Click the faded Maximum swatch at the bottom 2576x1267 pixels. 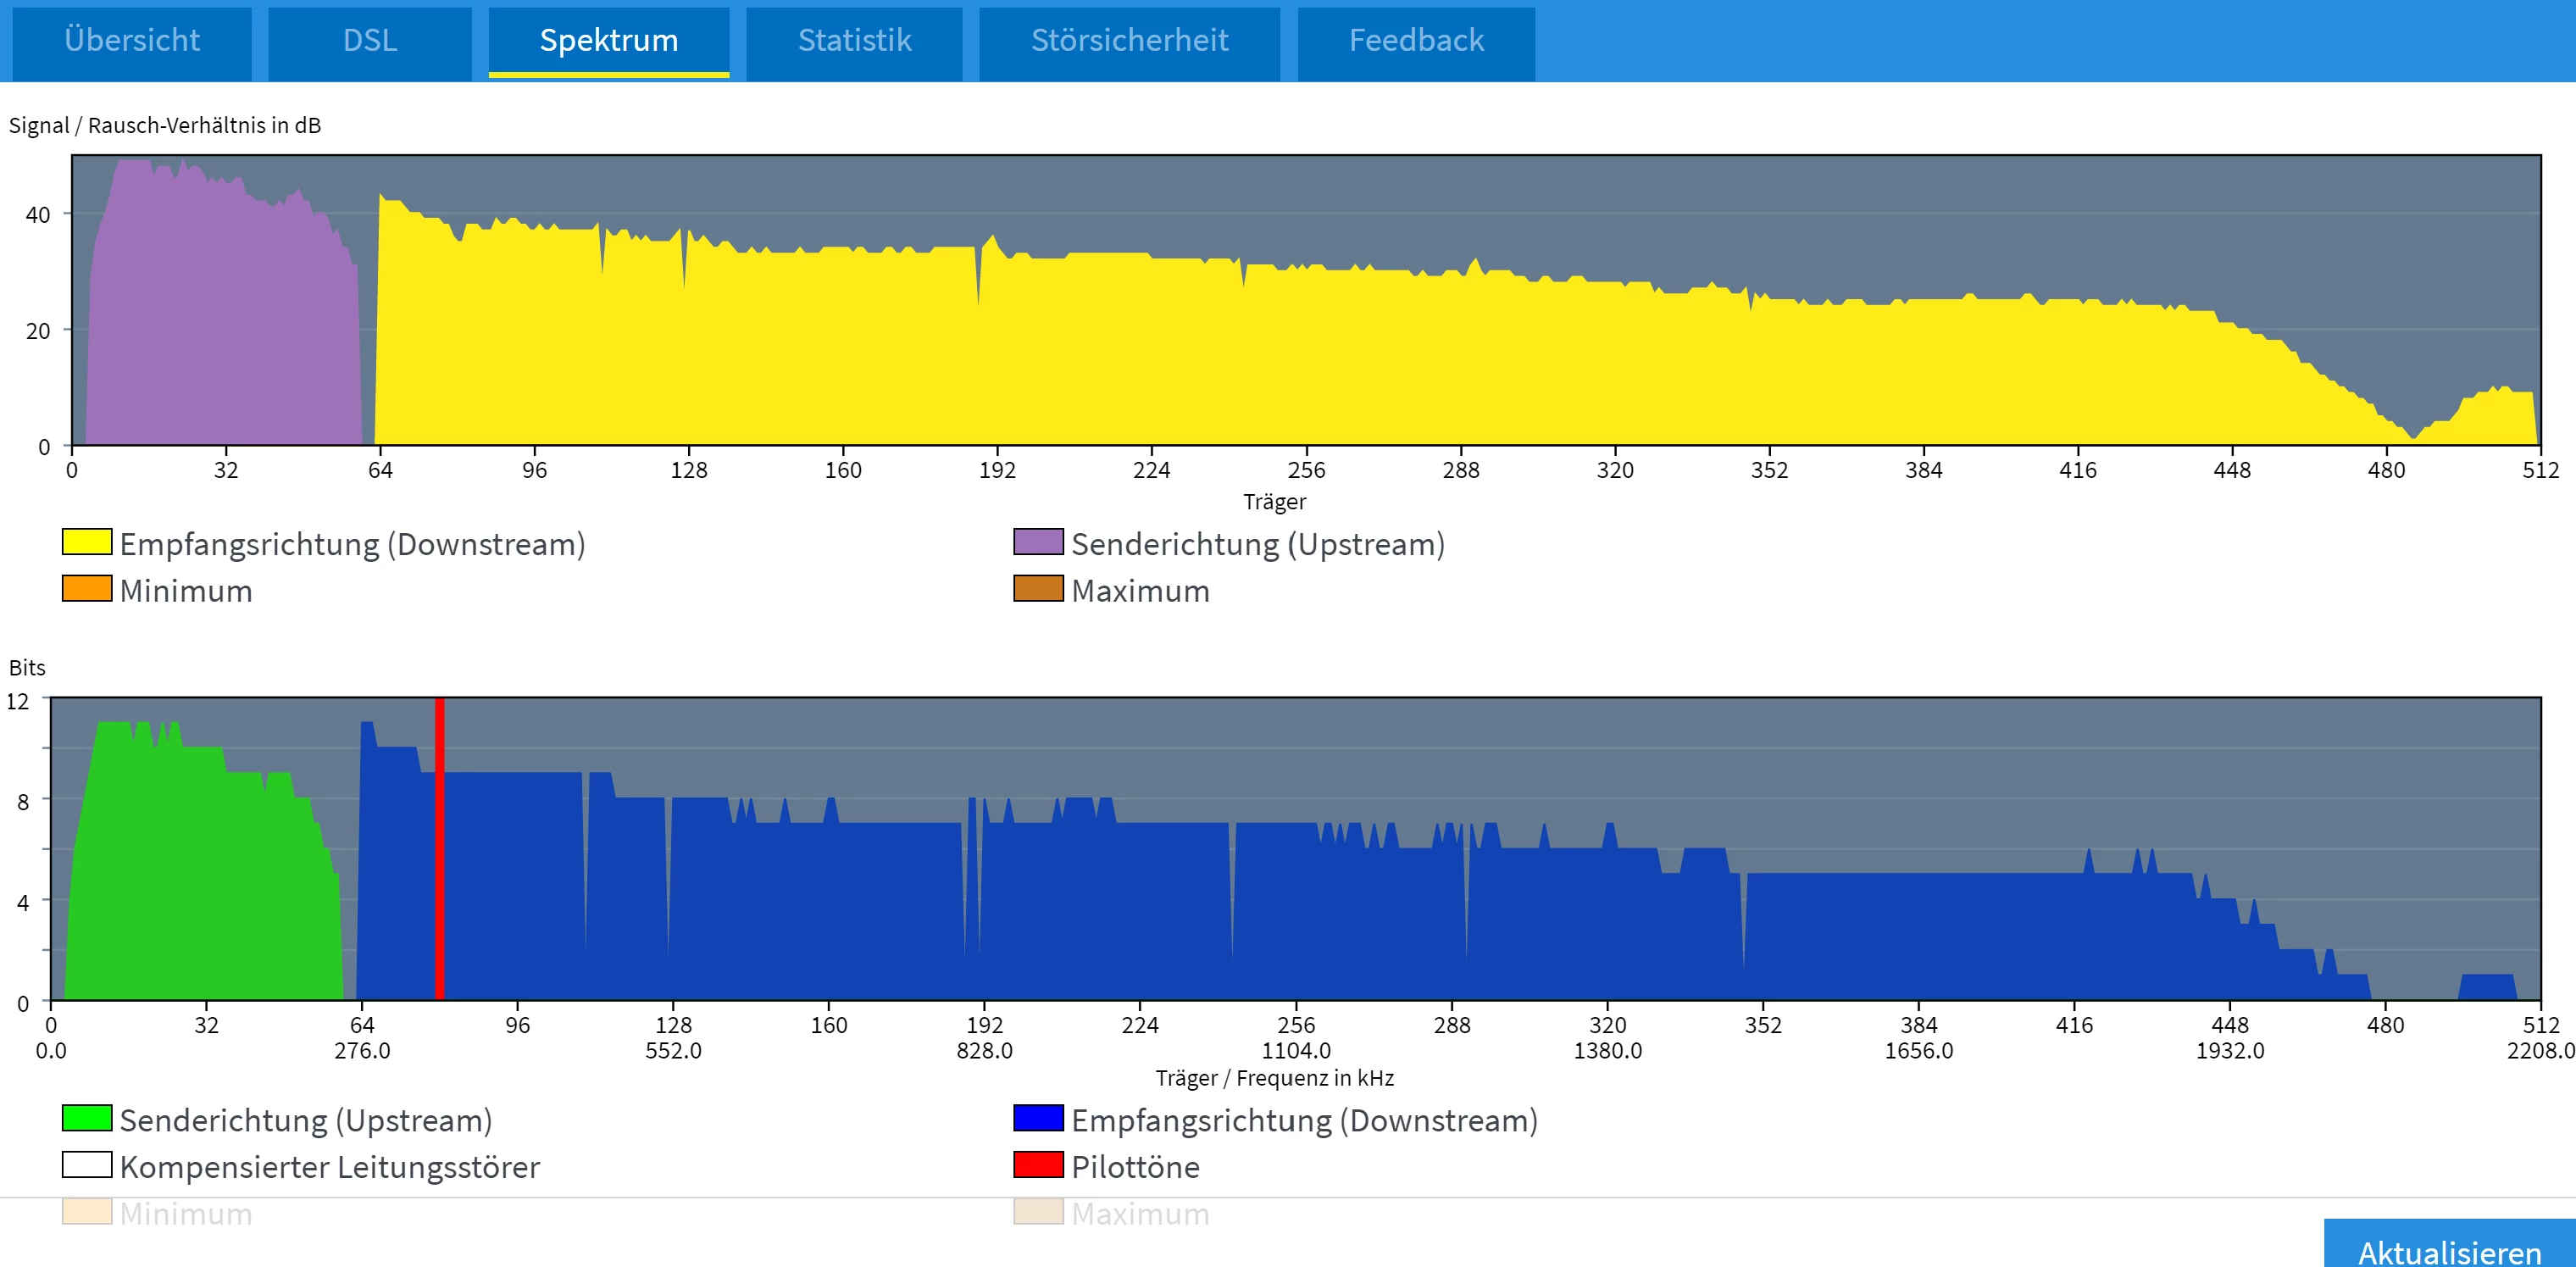(1038, 1212)
